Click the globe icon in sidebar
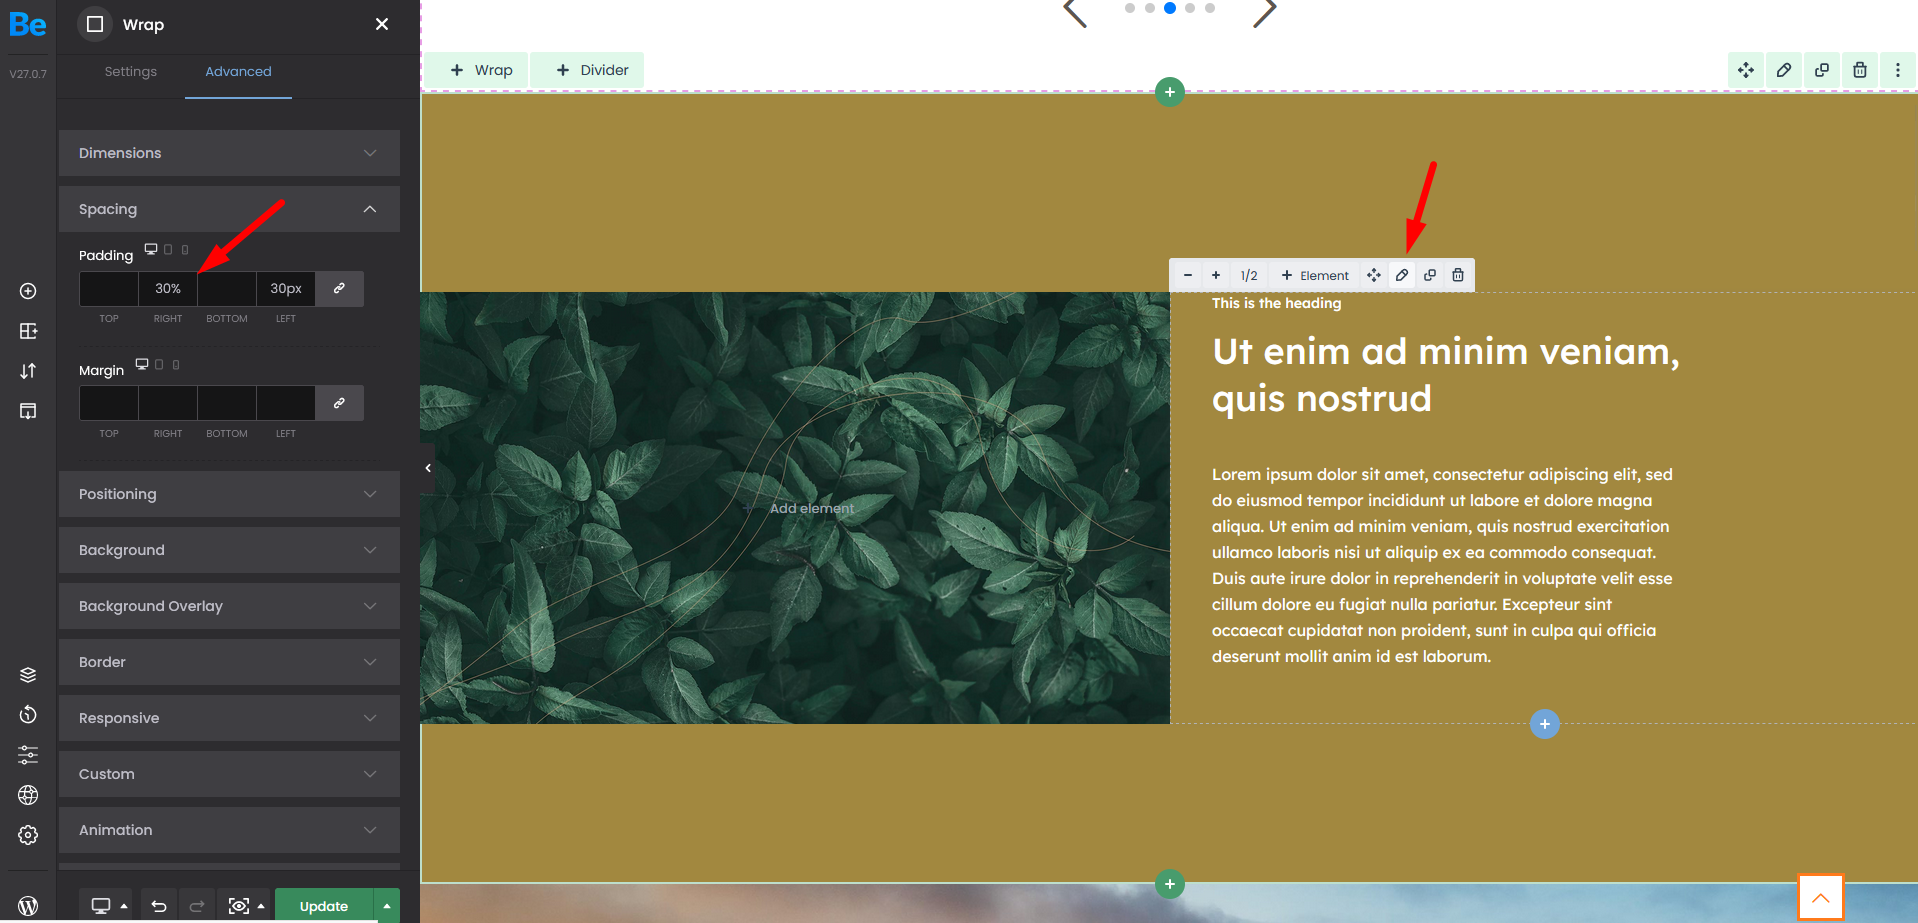 pyautogui.click(x=28, y=795)
